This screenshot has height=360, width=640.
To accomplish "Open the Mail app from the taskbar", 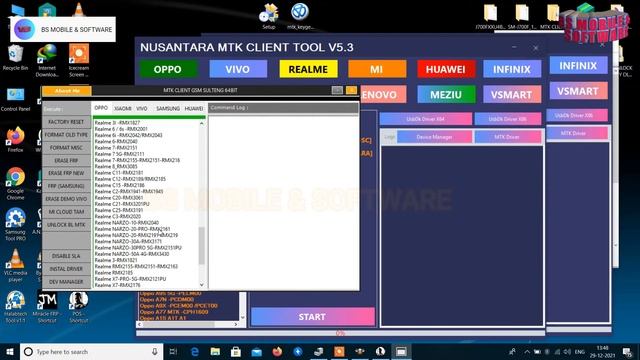I will (256, 351).
